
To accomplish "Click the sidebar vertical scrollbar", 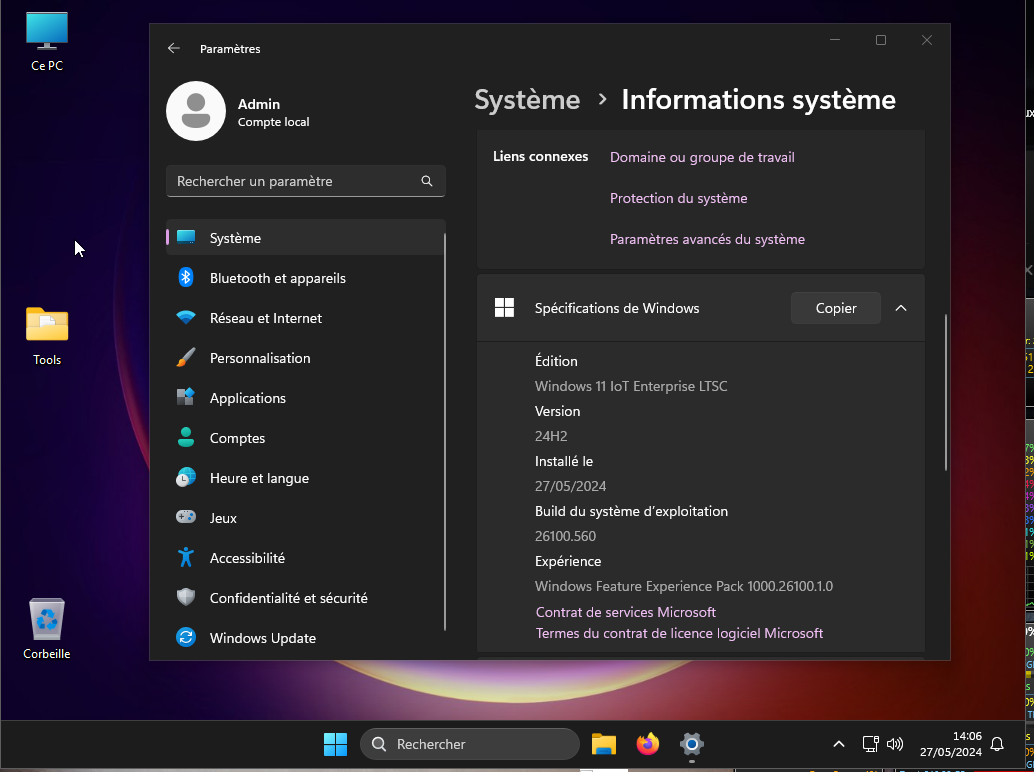I will coord(445,432).
